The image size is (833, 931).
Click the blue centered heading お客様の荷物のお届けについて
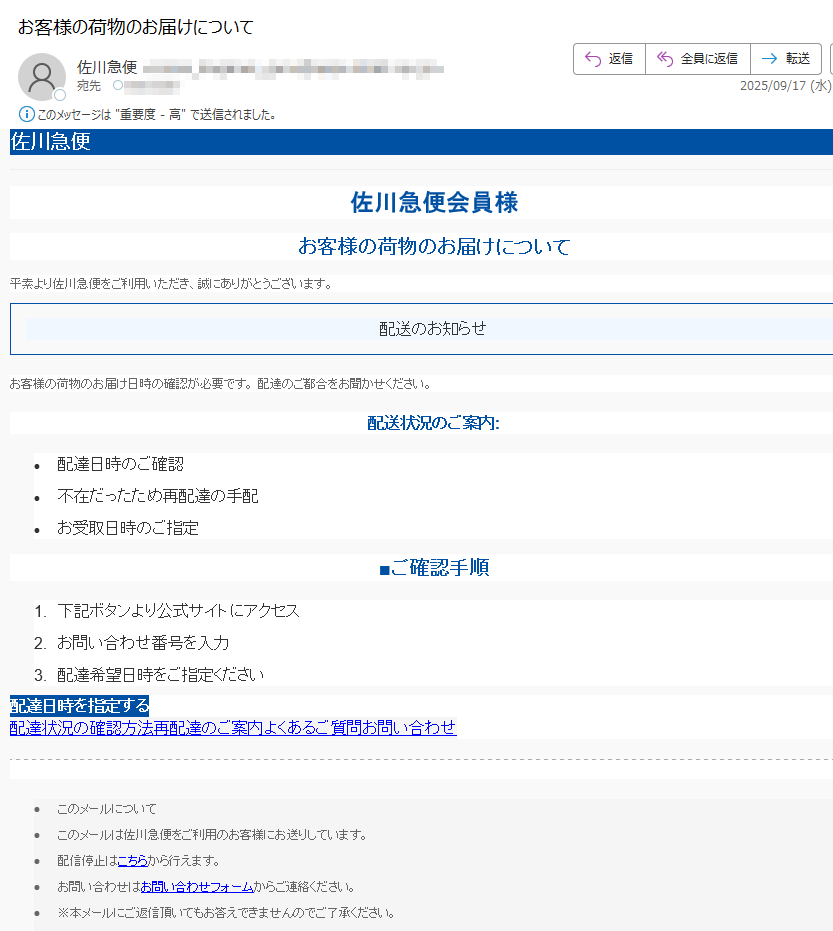point(434,246)
